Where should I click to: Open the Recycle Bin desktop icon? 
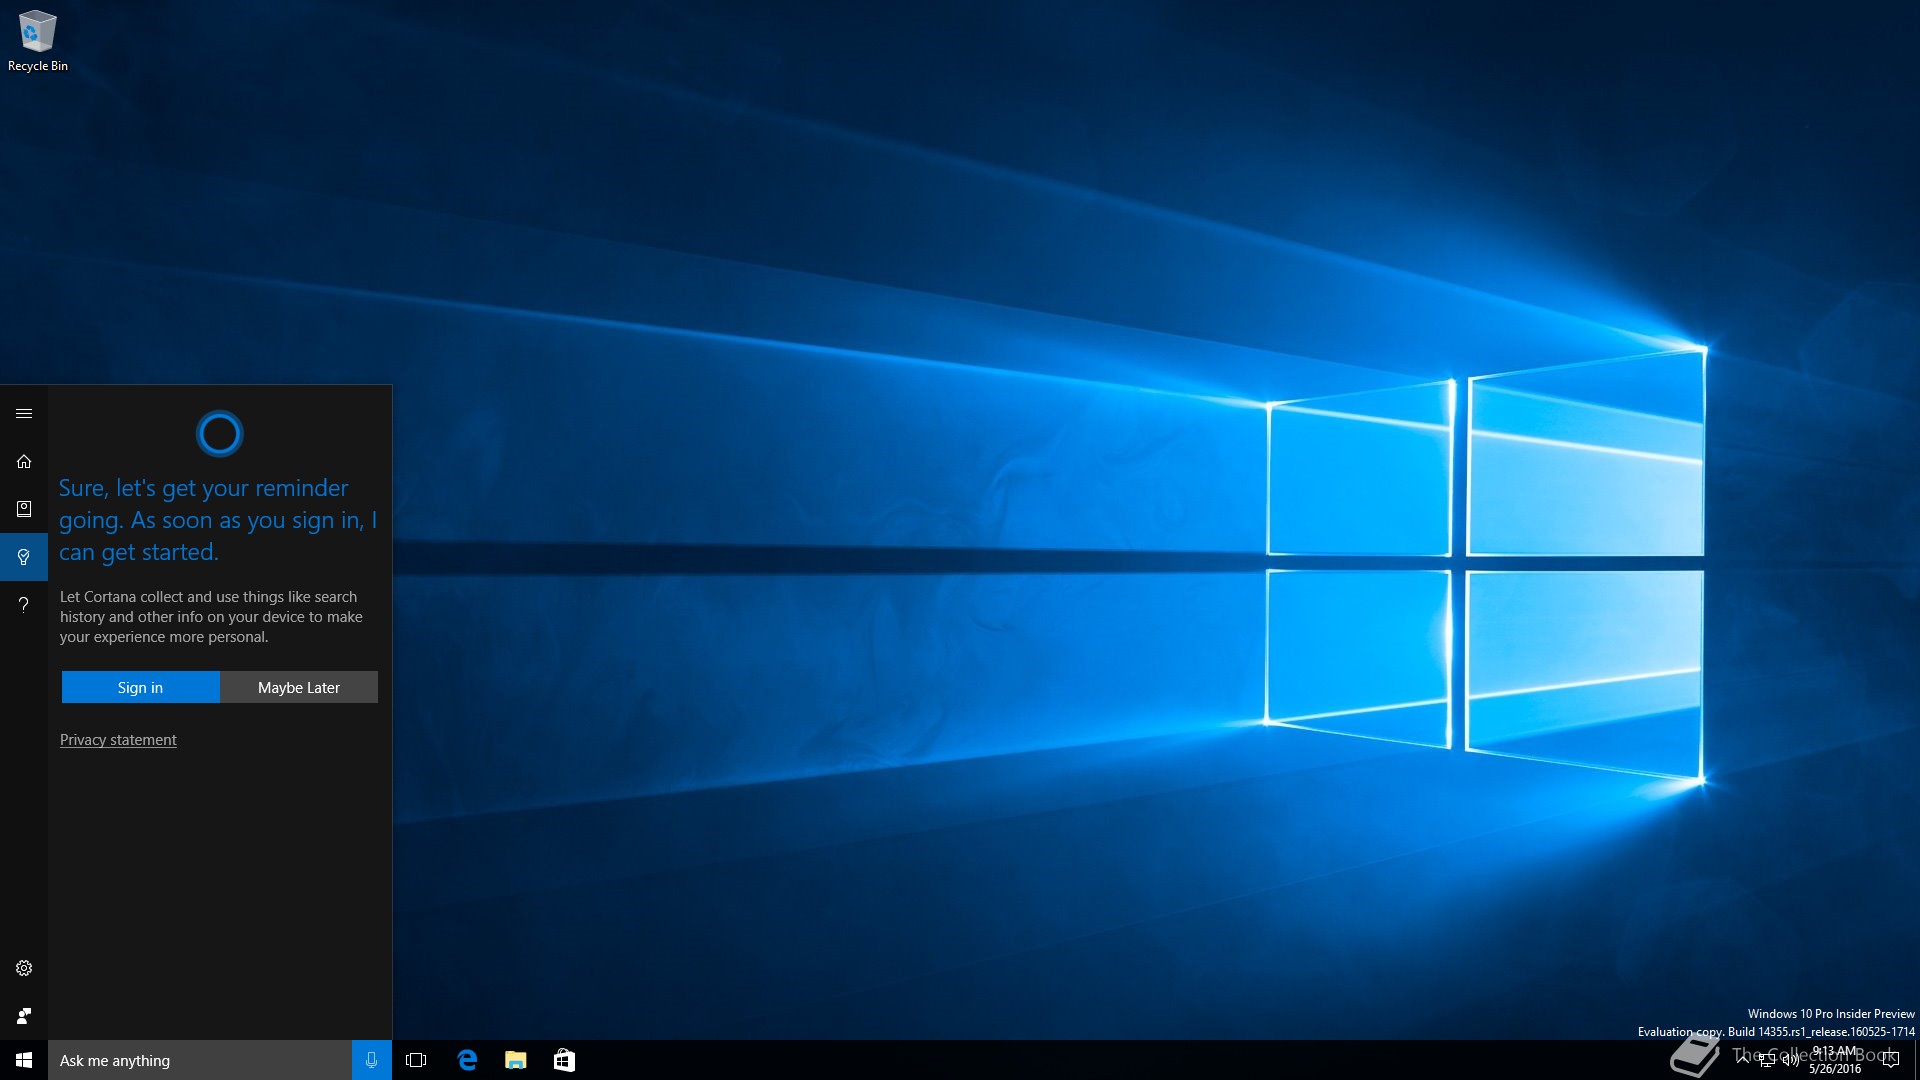[38, 40]
